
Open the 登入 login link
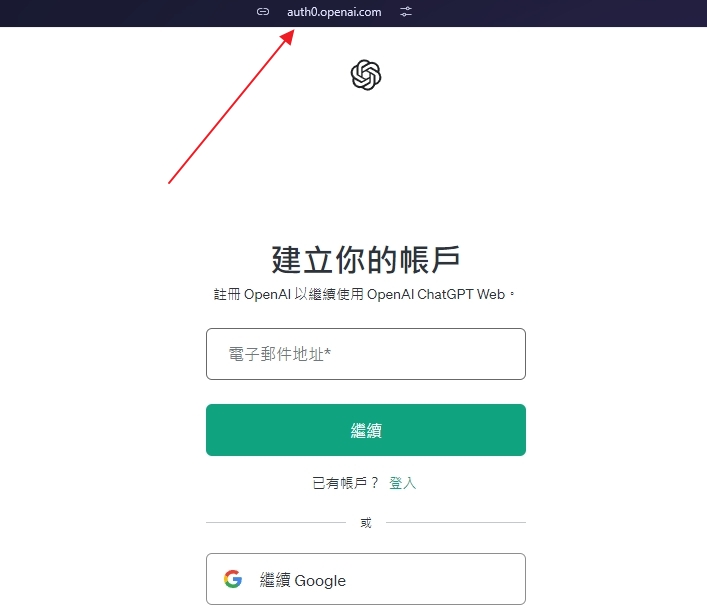[x=402, y=483]
